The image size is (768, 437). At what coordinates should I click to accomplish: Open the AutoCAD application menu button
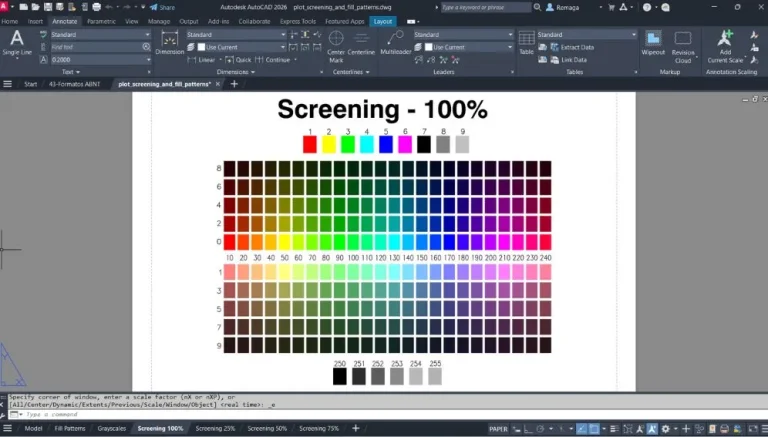[x=4, y=7]
